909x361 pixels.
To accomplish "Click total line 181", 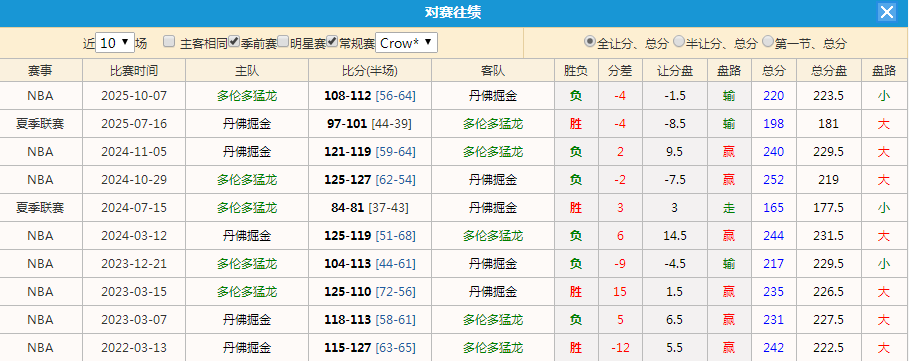I will [828, 123].
